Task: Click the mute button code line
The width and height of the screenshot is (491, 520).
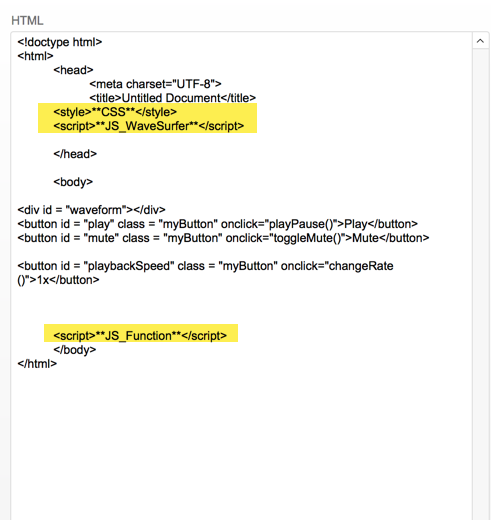Action: tap(223, 238)
